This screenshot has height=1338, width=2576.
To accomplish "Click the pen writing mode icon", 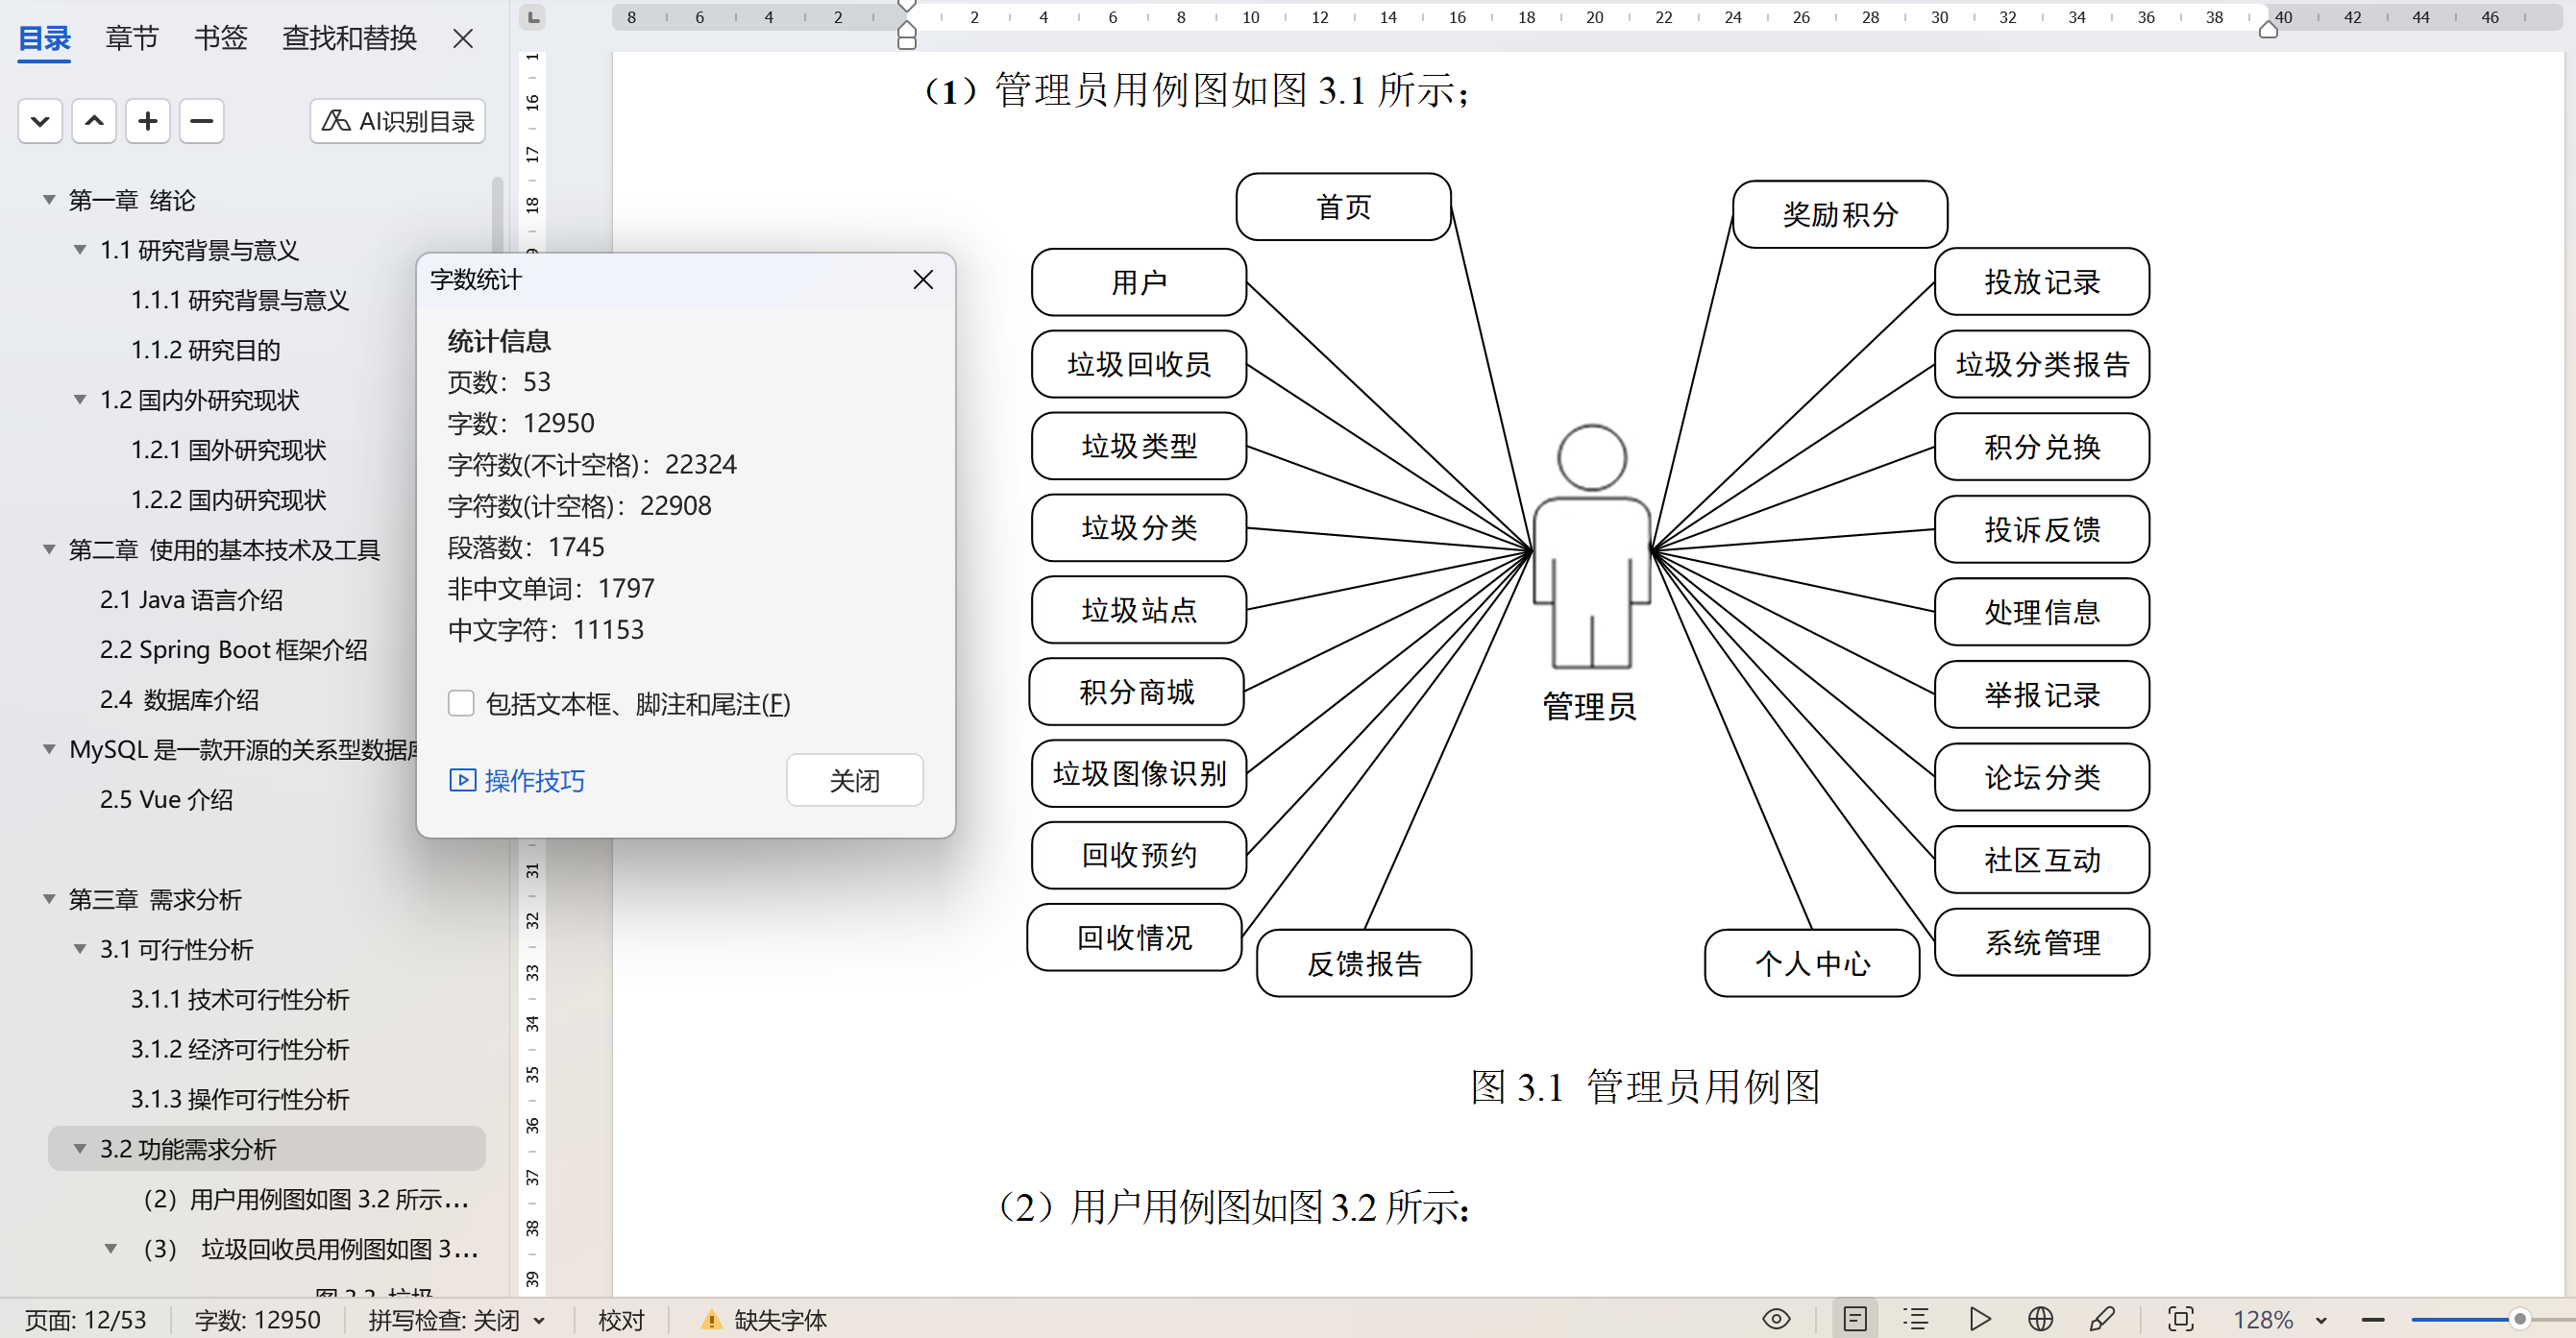I will click(2101, 1319).
